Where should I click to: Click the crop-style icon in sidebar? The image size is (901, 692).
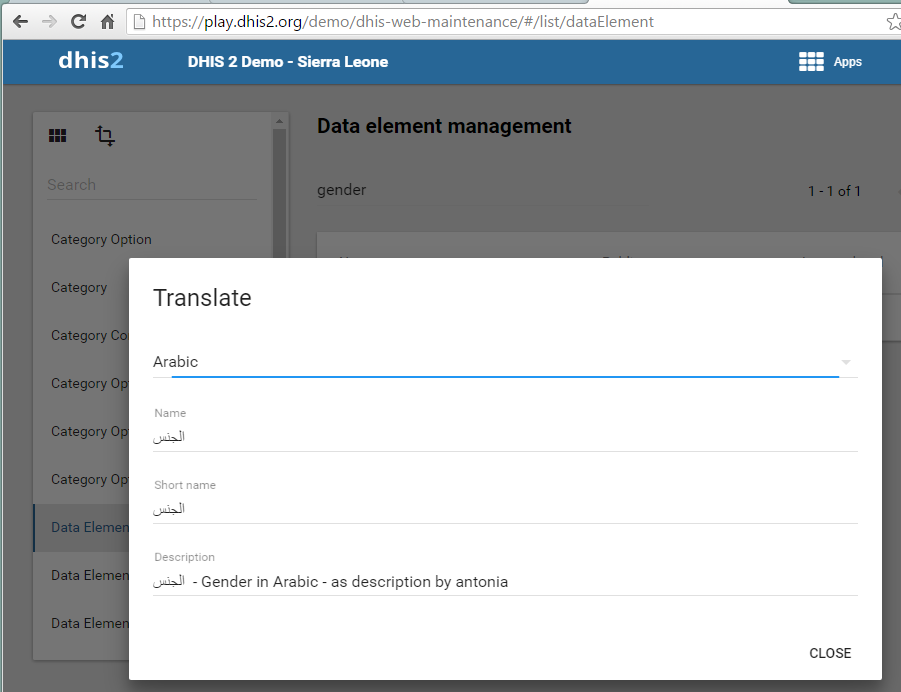105,136
